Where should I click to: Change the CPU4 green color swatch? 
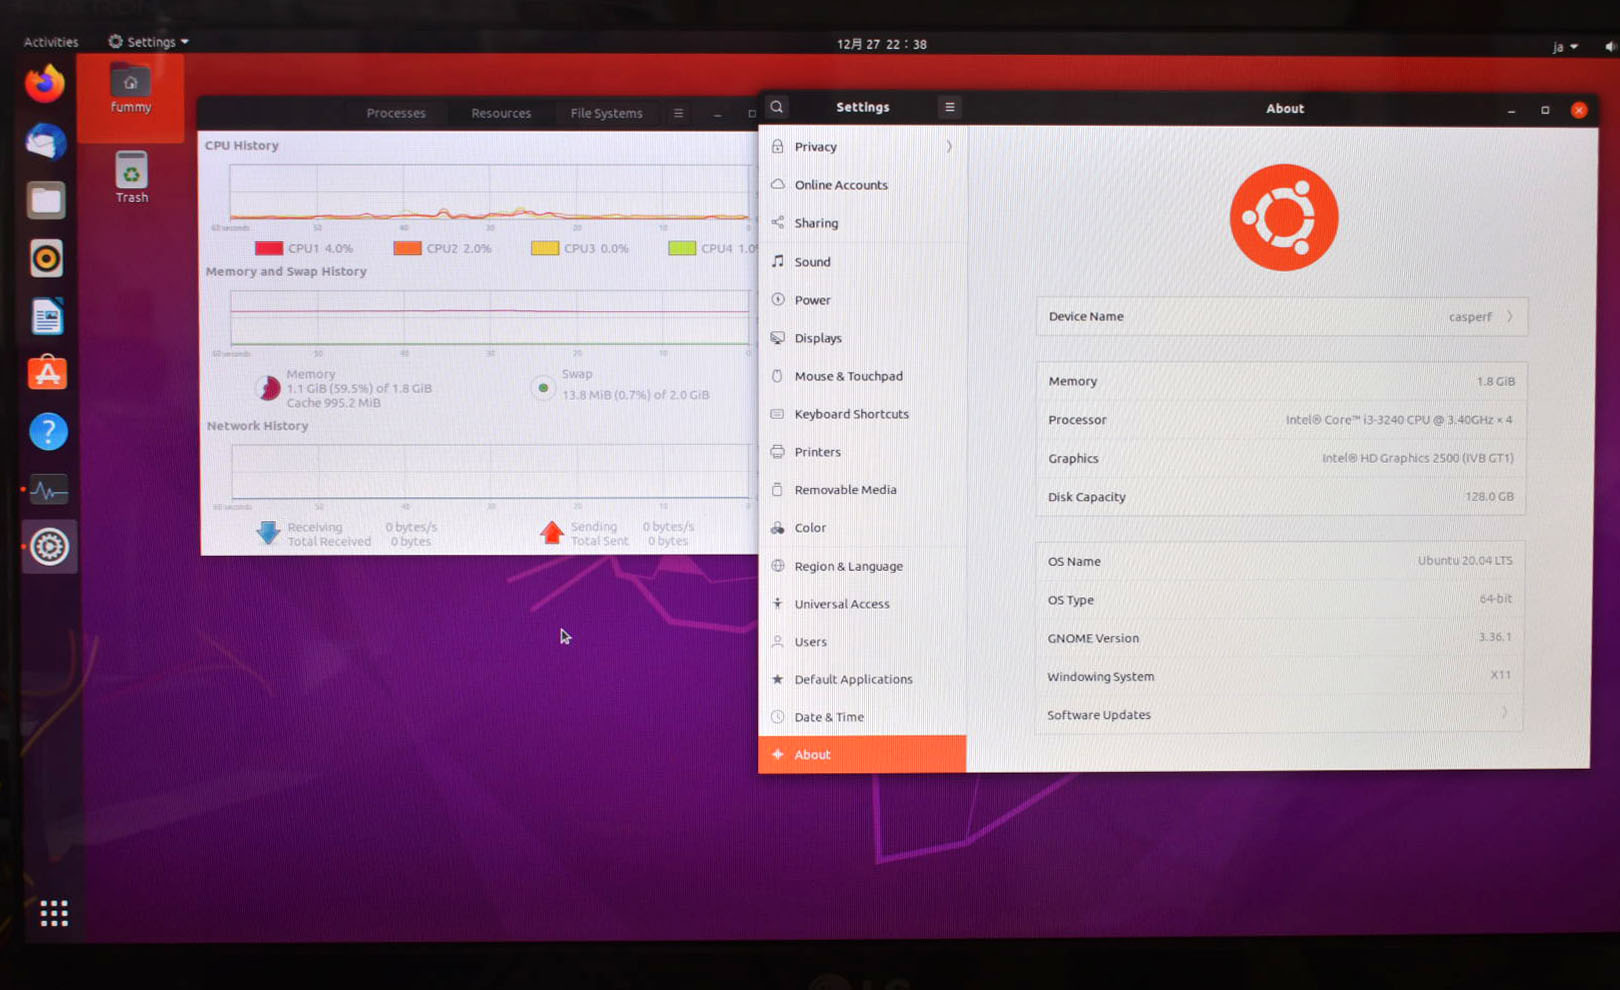pyautogui.click(x=682, y=248)
